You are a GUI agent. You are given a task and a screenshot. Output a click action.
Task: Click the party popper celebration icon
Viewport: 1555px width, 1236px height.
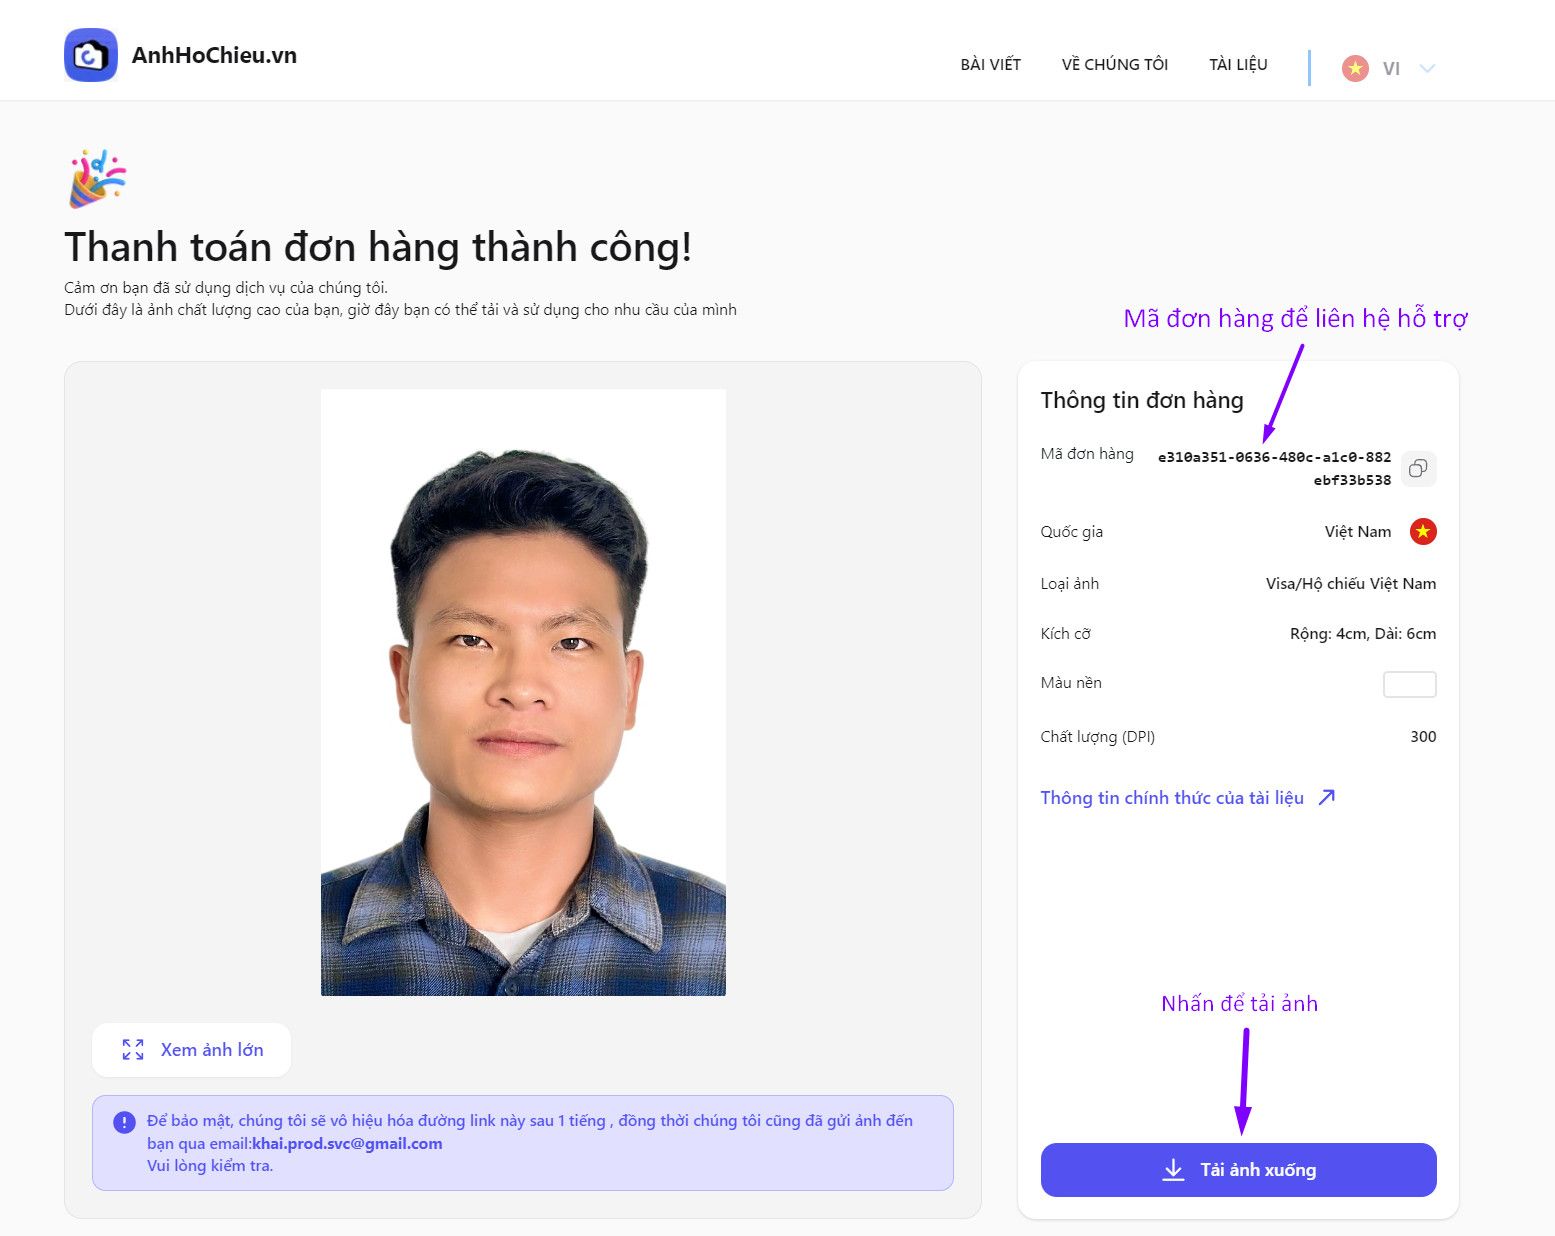97,178
